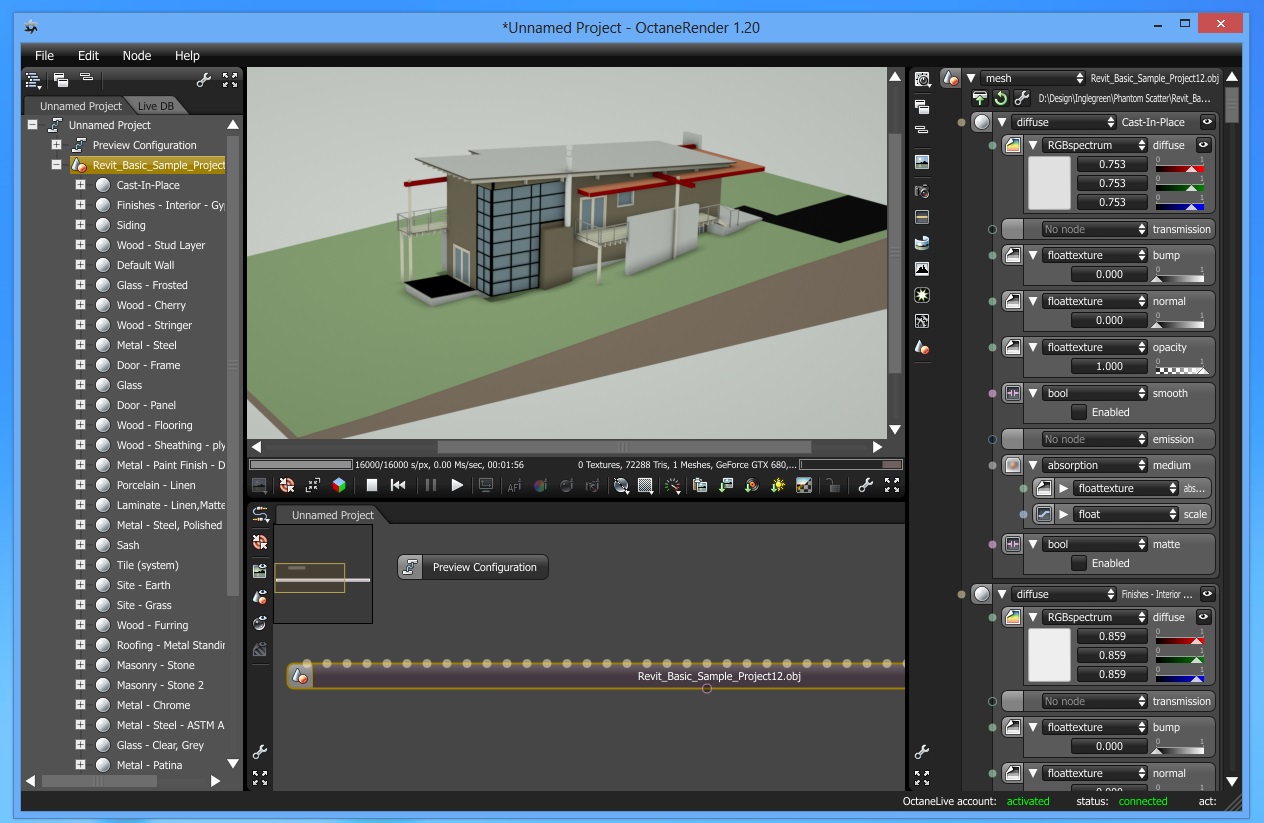Click the colored cube icon in render toolbar

point(339,485)
